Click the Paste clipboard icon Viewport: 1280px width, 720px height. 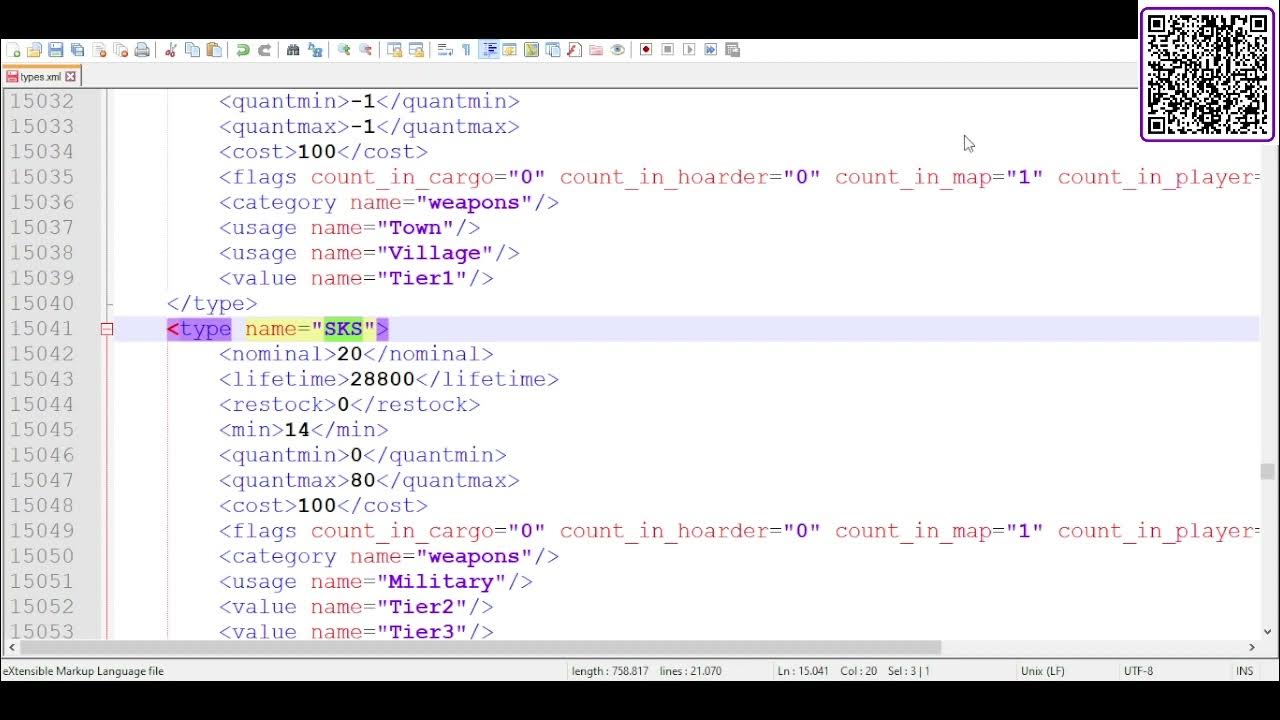[214, 50]
